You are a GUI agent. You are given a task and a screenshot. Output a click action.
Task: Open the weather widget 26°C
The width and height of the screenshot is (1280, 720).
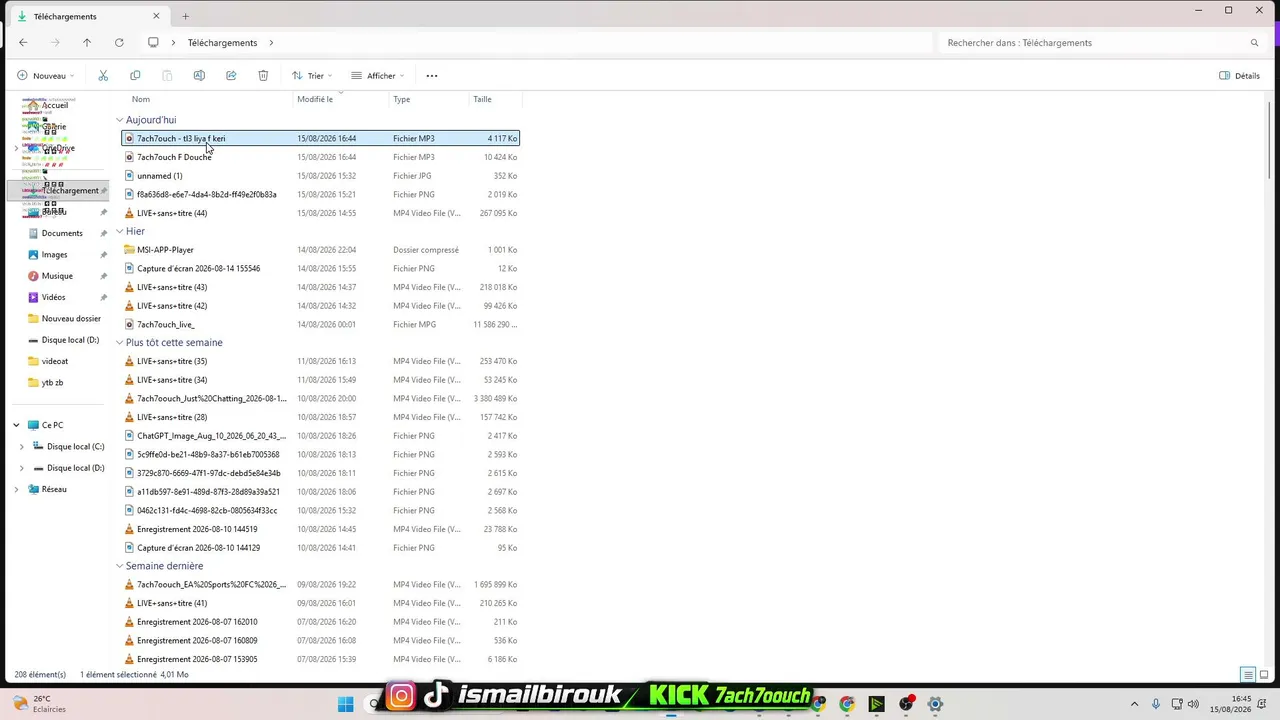tap(40, 704)
